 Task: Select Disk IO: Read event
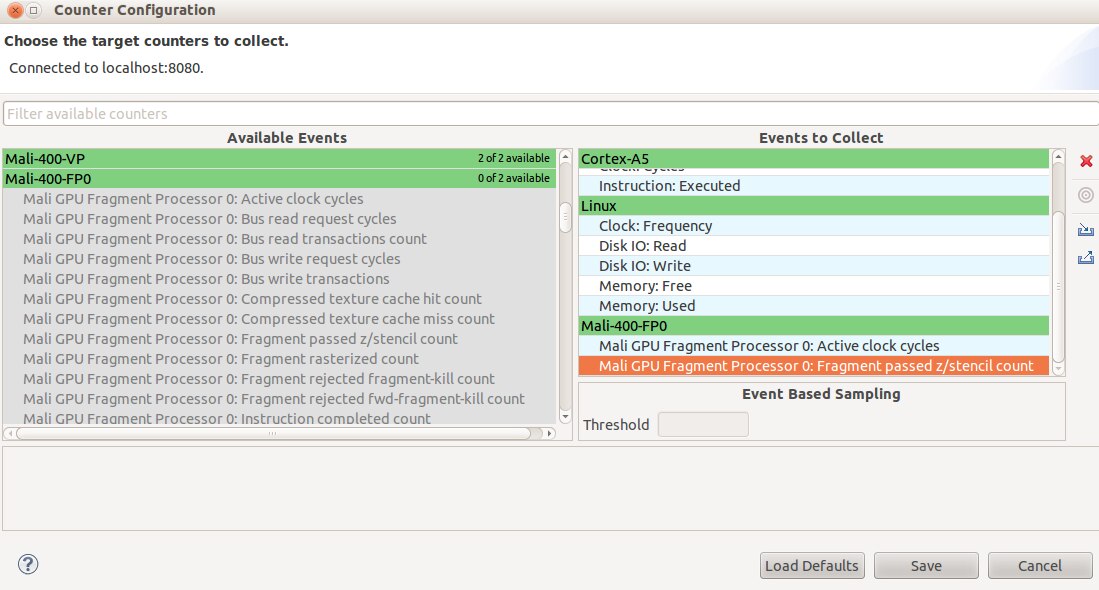[x=642, y=246]
